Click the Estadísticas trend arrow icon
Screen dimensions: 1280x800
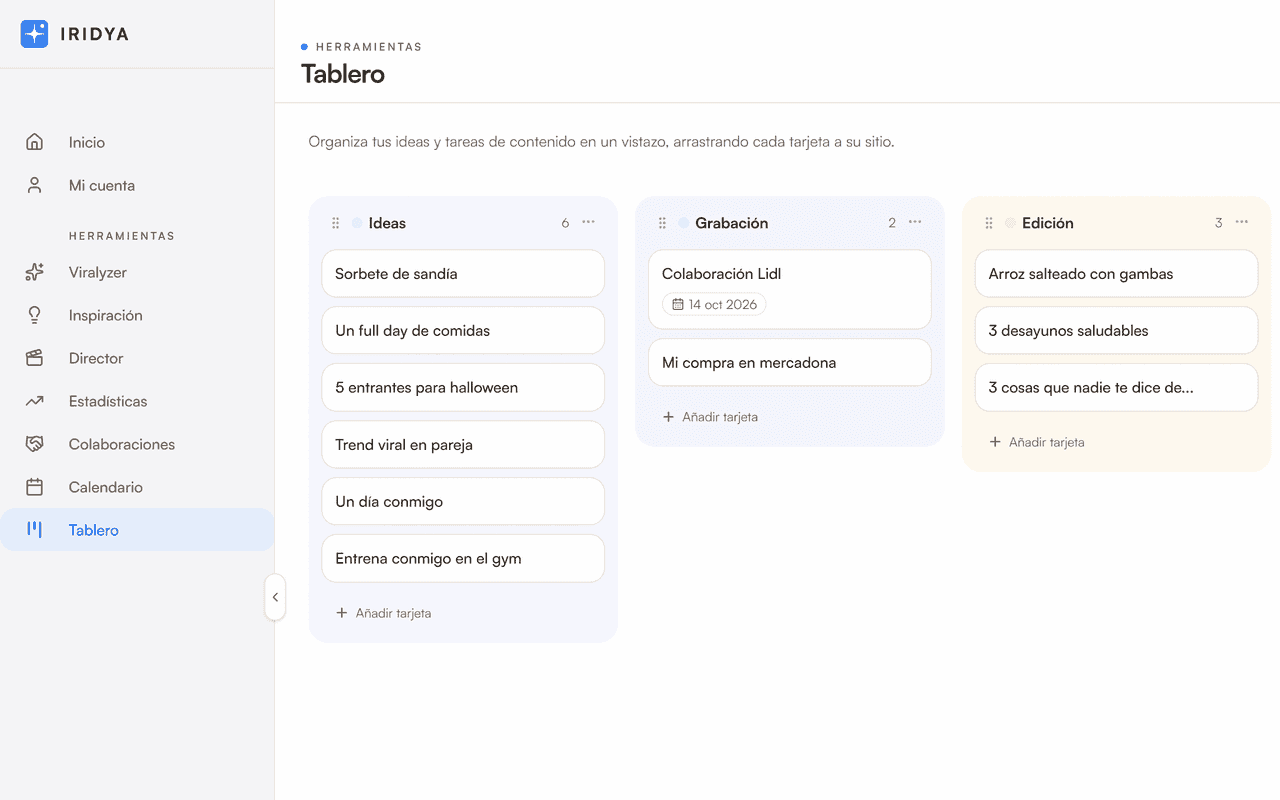[x=35, y=401]
